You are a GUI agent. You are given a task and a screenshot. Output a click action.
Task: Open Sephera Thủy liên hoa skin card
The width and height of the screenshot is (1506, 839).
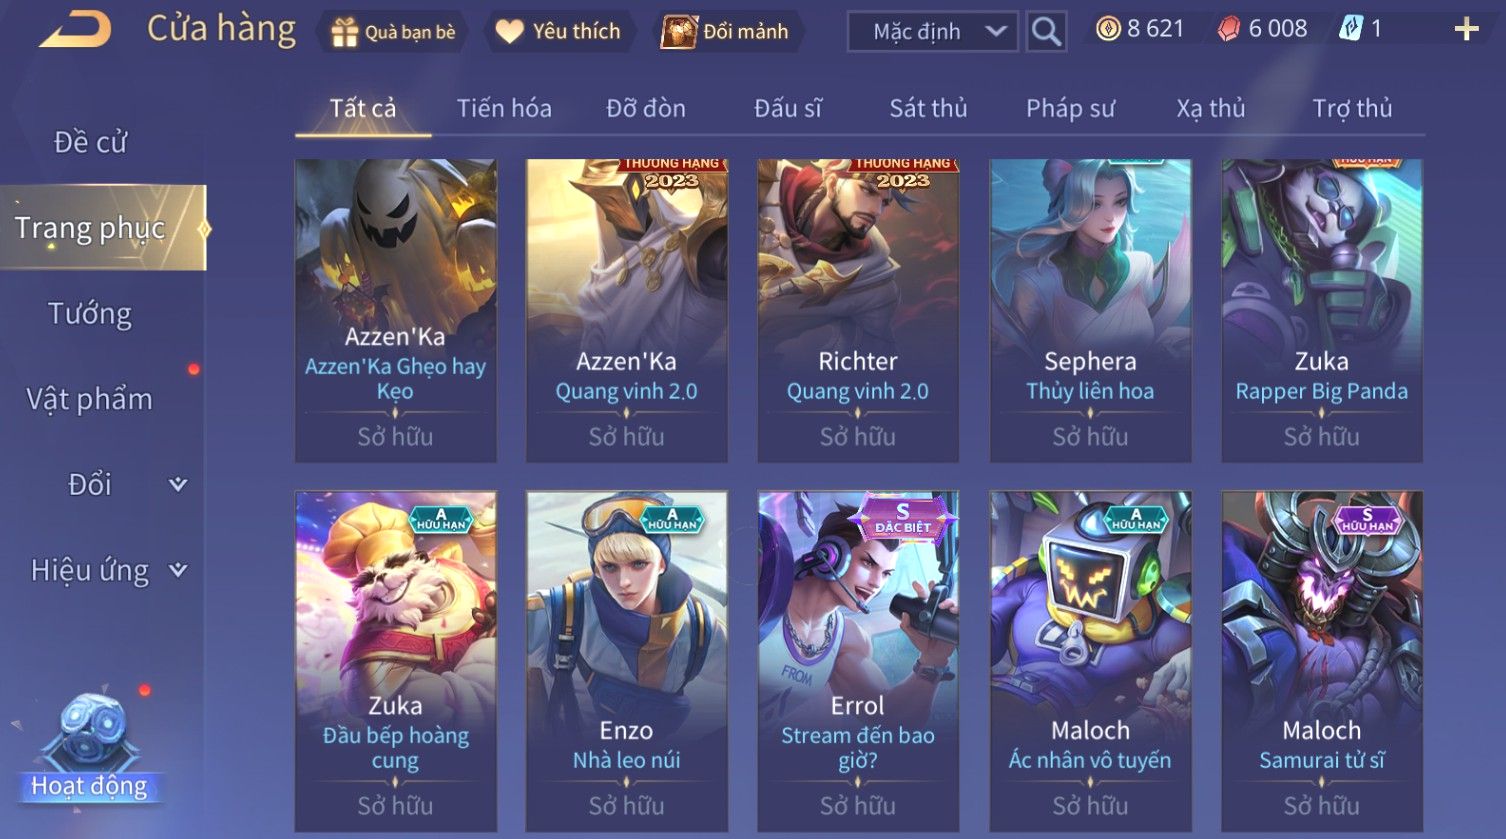pyautogui.click(x=1090, y=310)
